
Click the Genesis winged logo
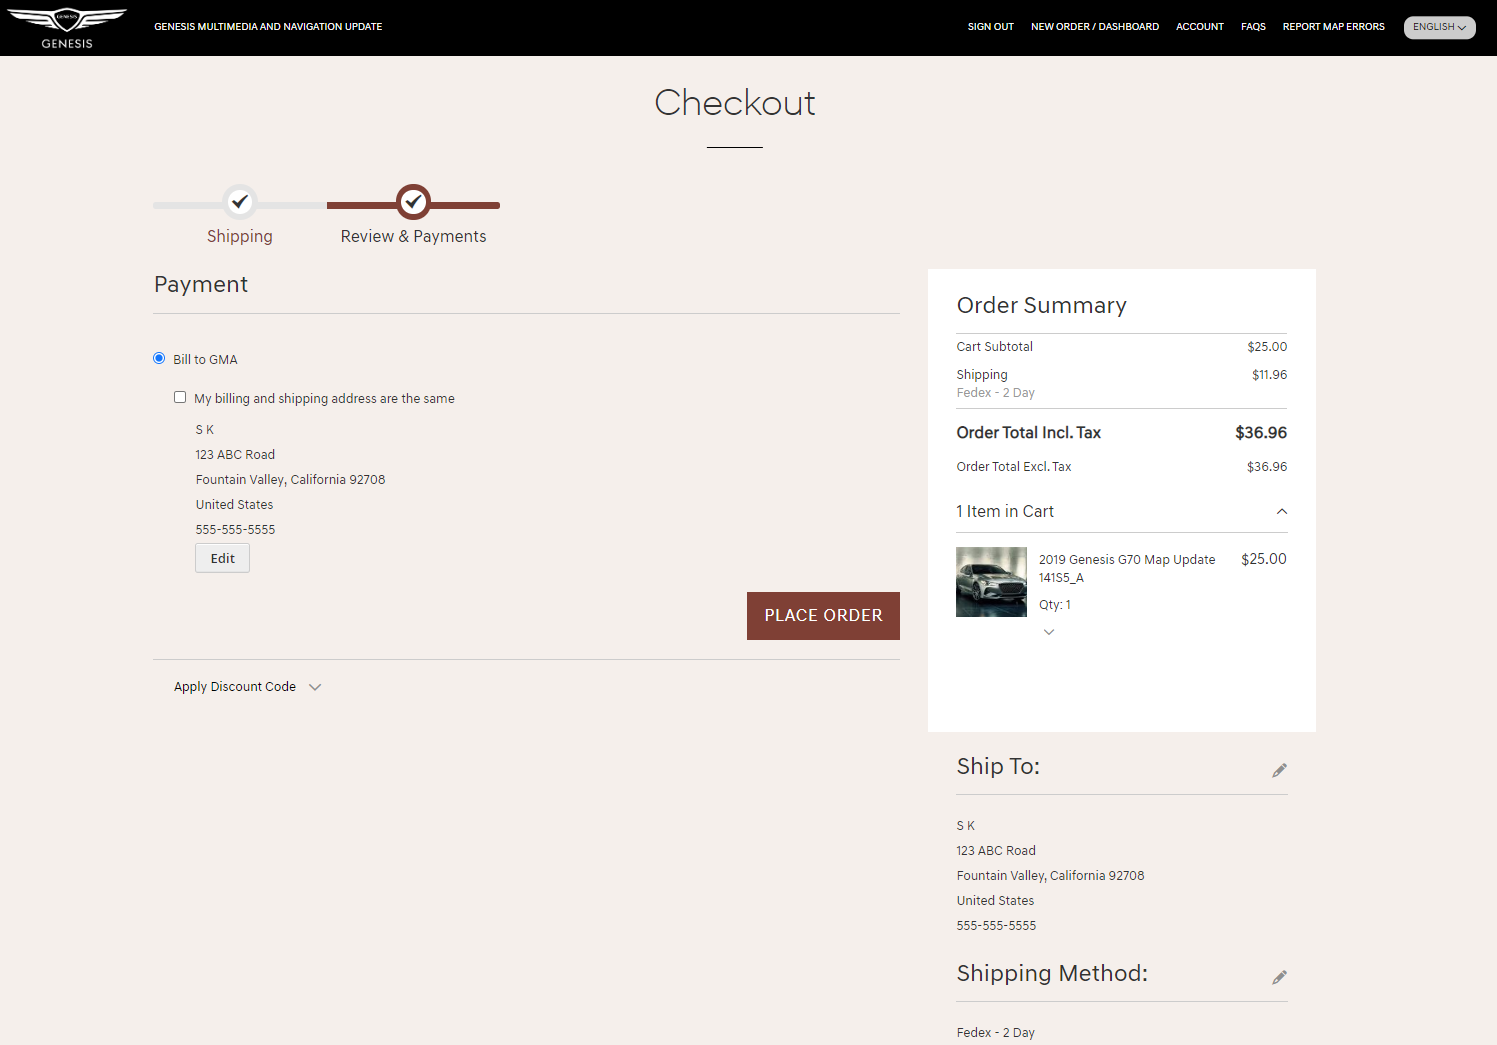[x=67, y=28]
